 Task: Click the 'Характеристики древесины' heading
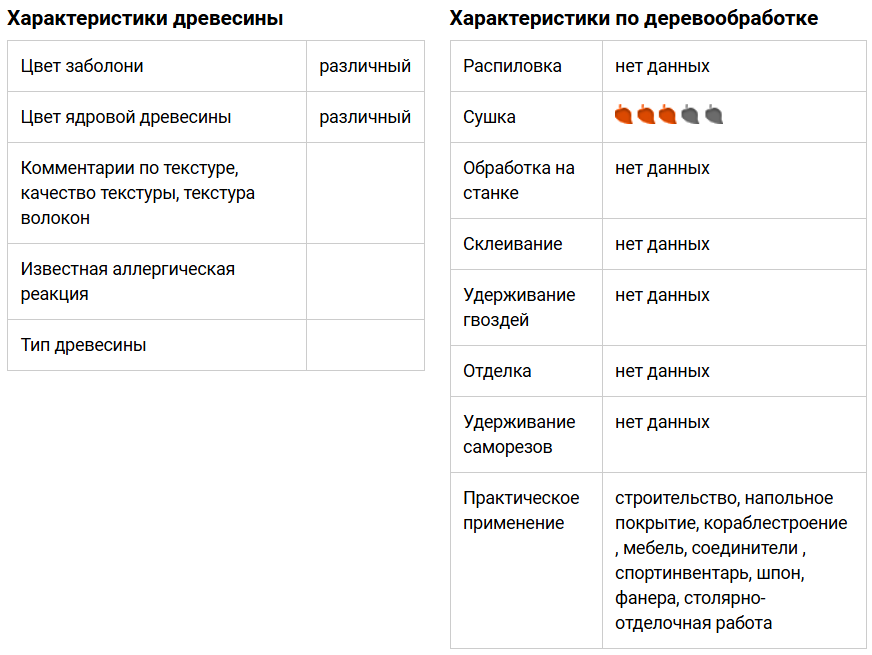click(145, 18)
